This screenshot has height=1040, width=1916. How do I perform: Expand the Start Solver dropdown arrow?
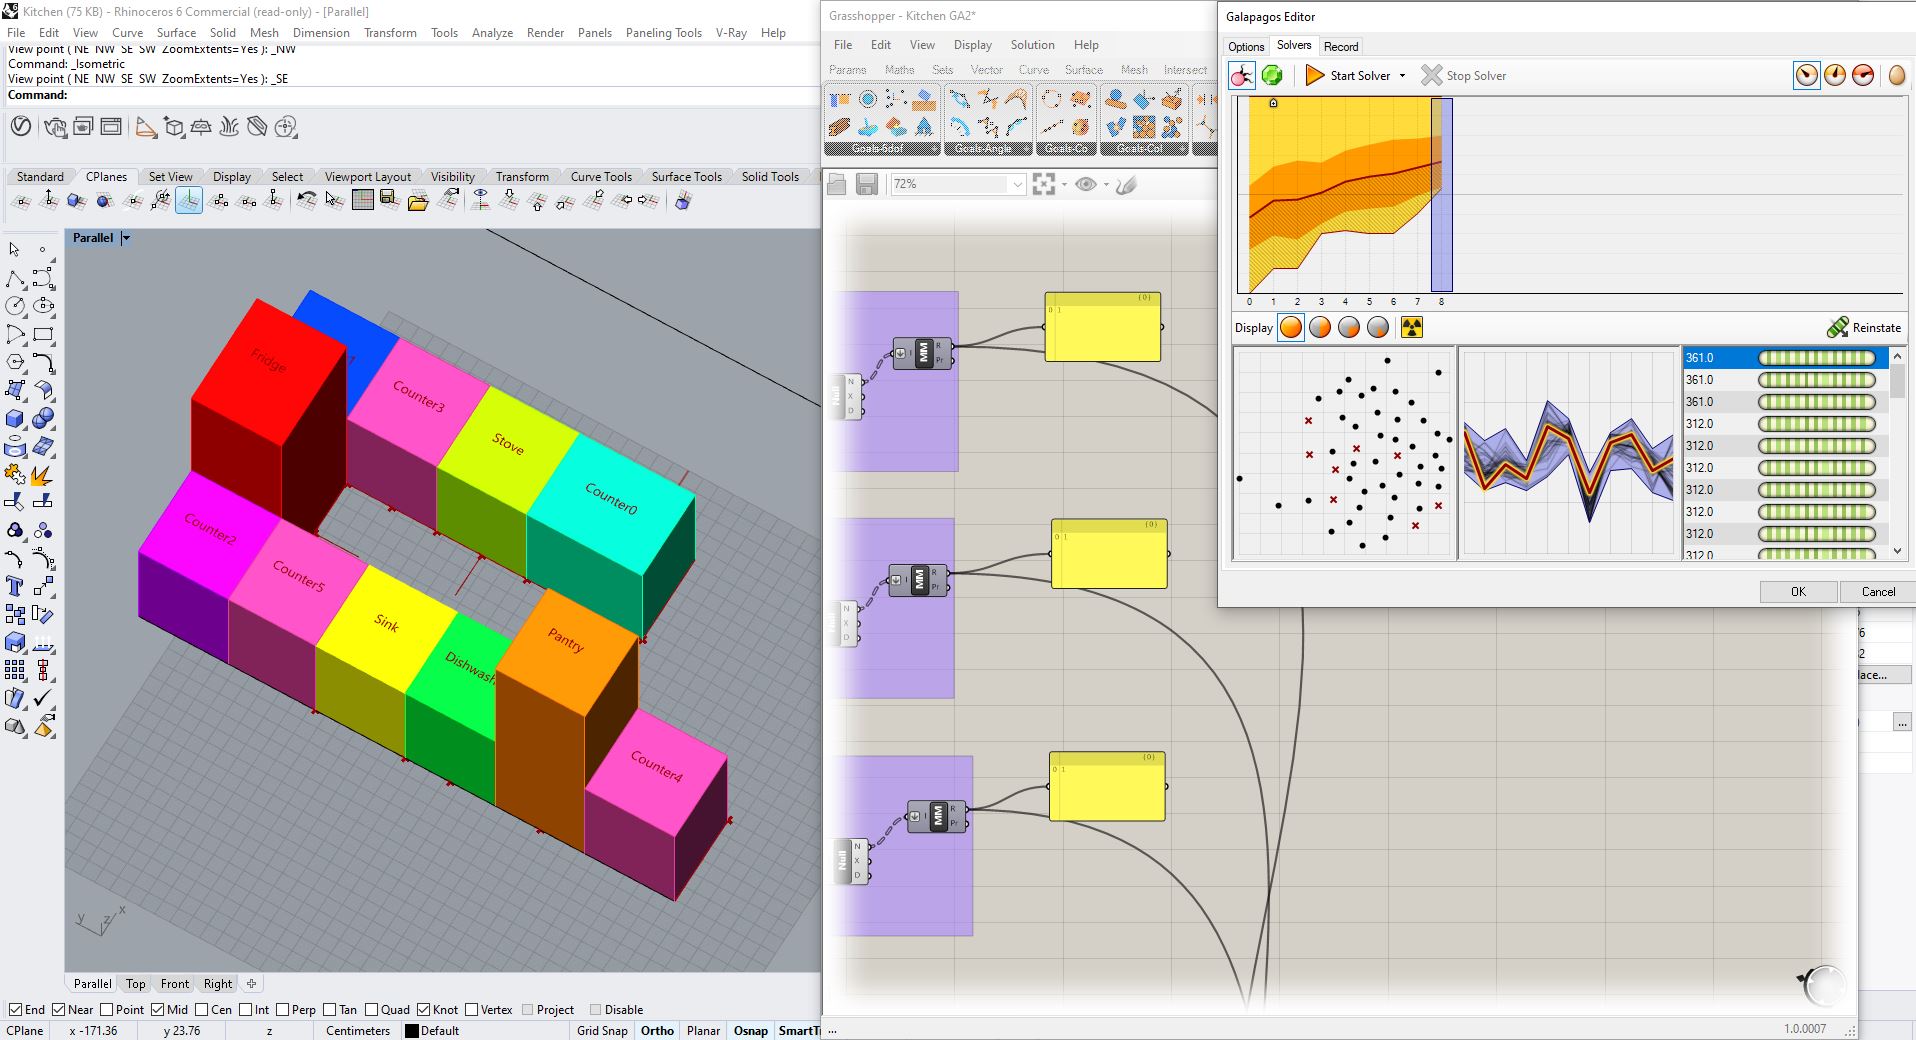coord(1402,76)
